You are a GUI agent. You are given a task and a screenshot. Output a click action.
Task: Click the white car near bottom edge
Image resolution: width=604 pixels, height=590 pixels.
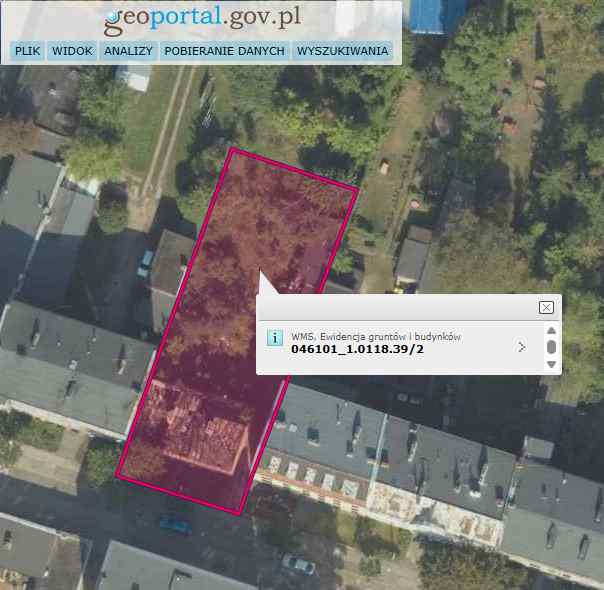click(x=298, y=565)
